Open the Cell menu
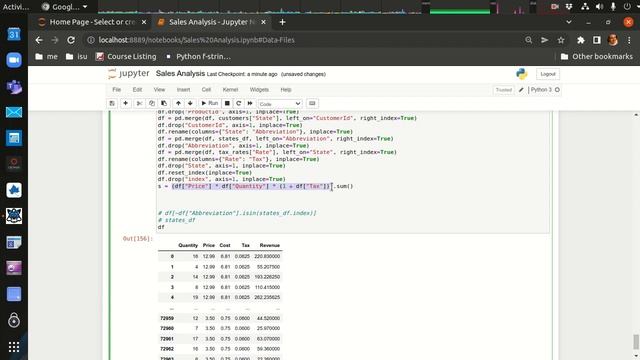Viewport: 640px width, 360px height. click(206, 89)
